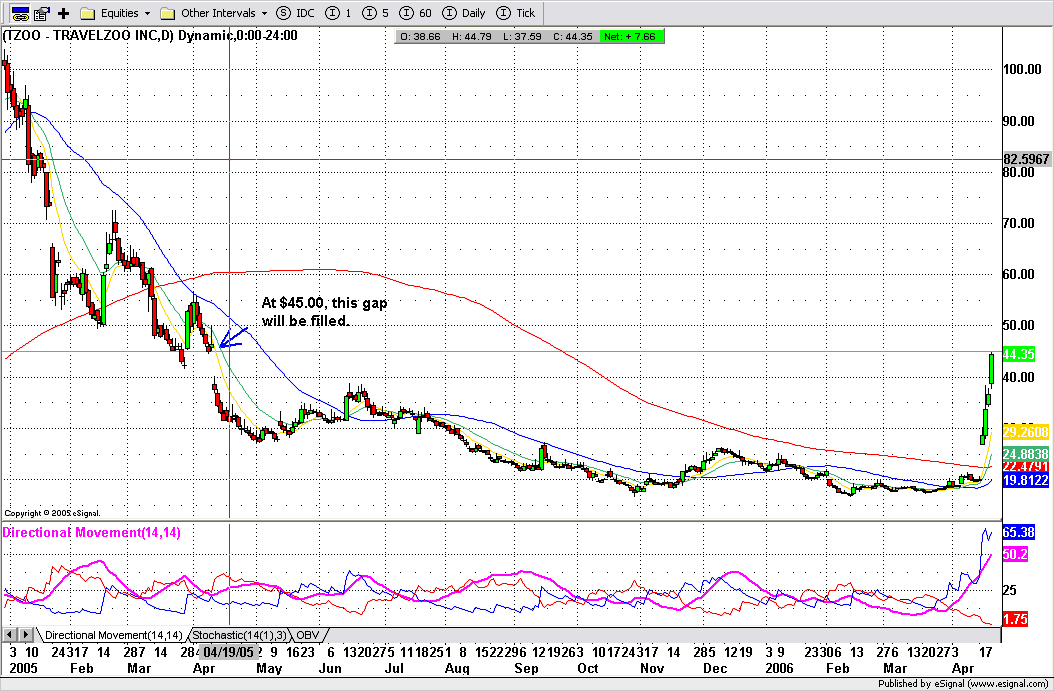Viewport: 1054px width, 691px height.
Task: Switch to the Tick interval
Action: [x=516, y=13]
